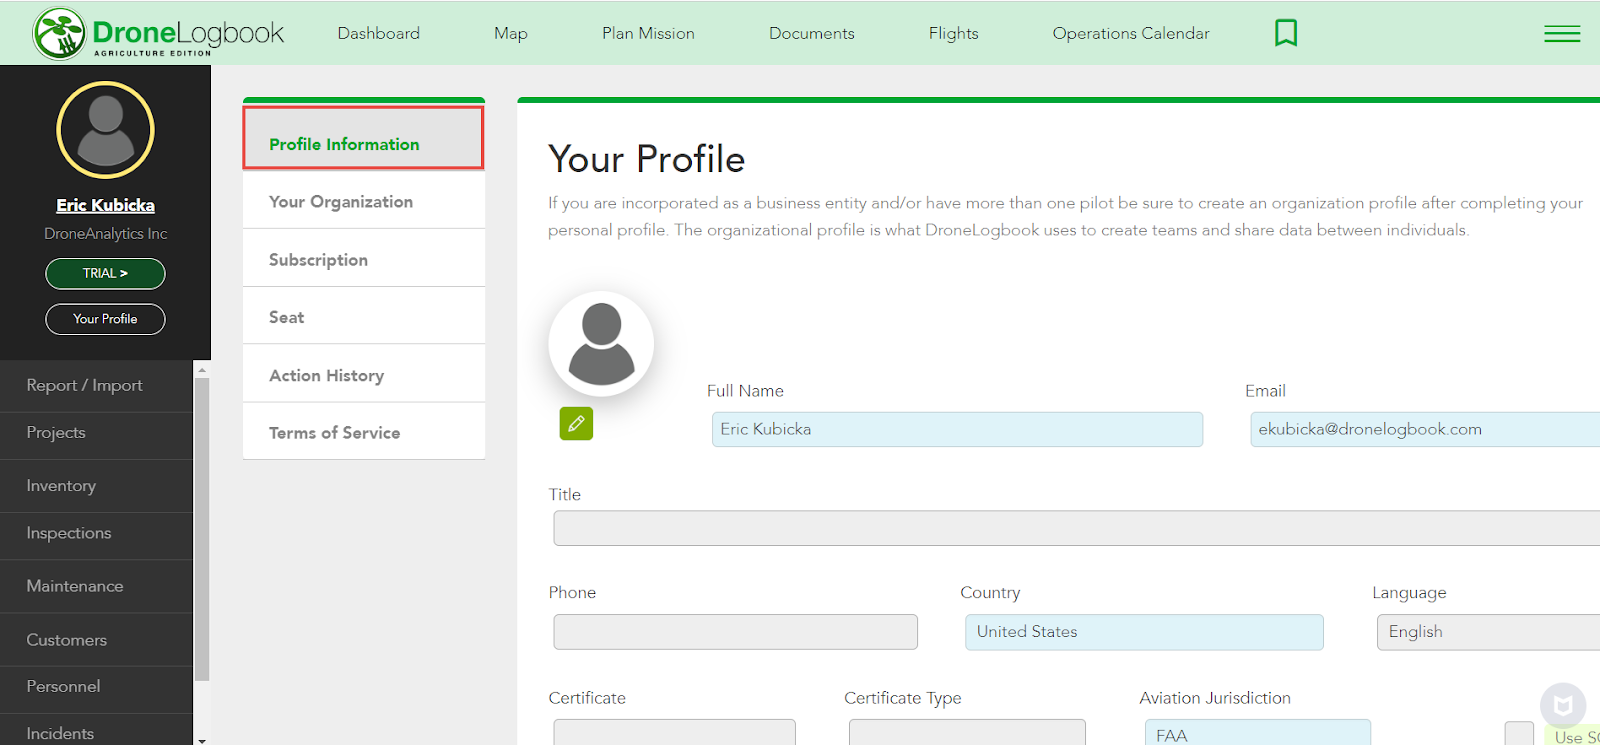
Task: Open Customers in sidebar
Action: click(96, 640)
